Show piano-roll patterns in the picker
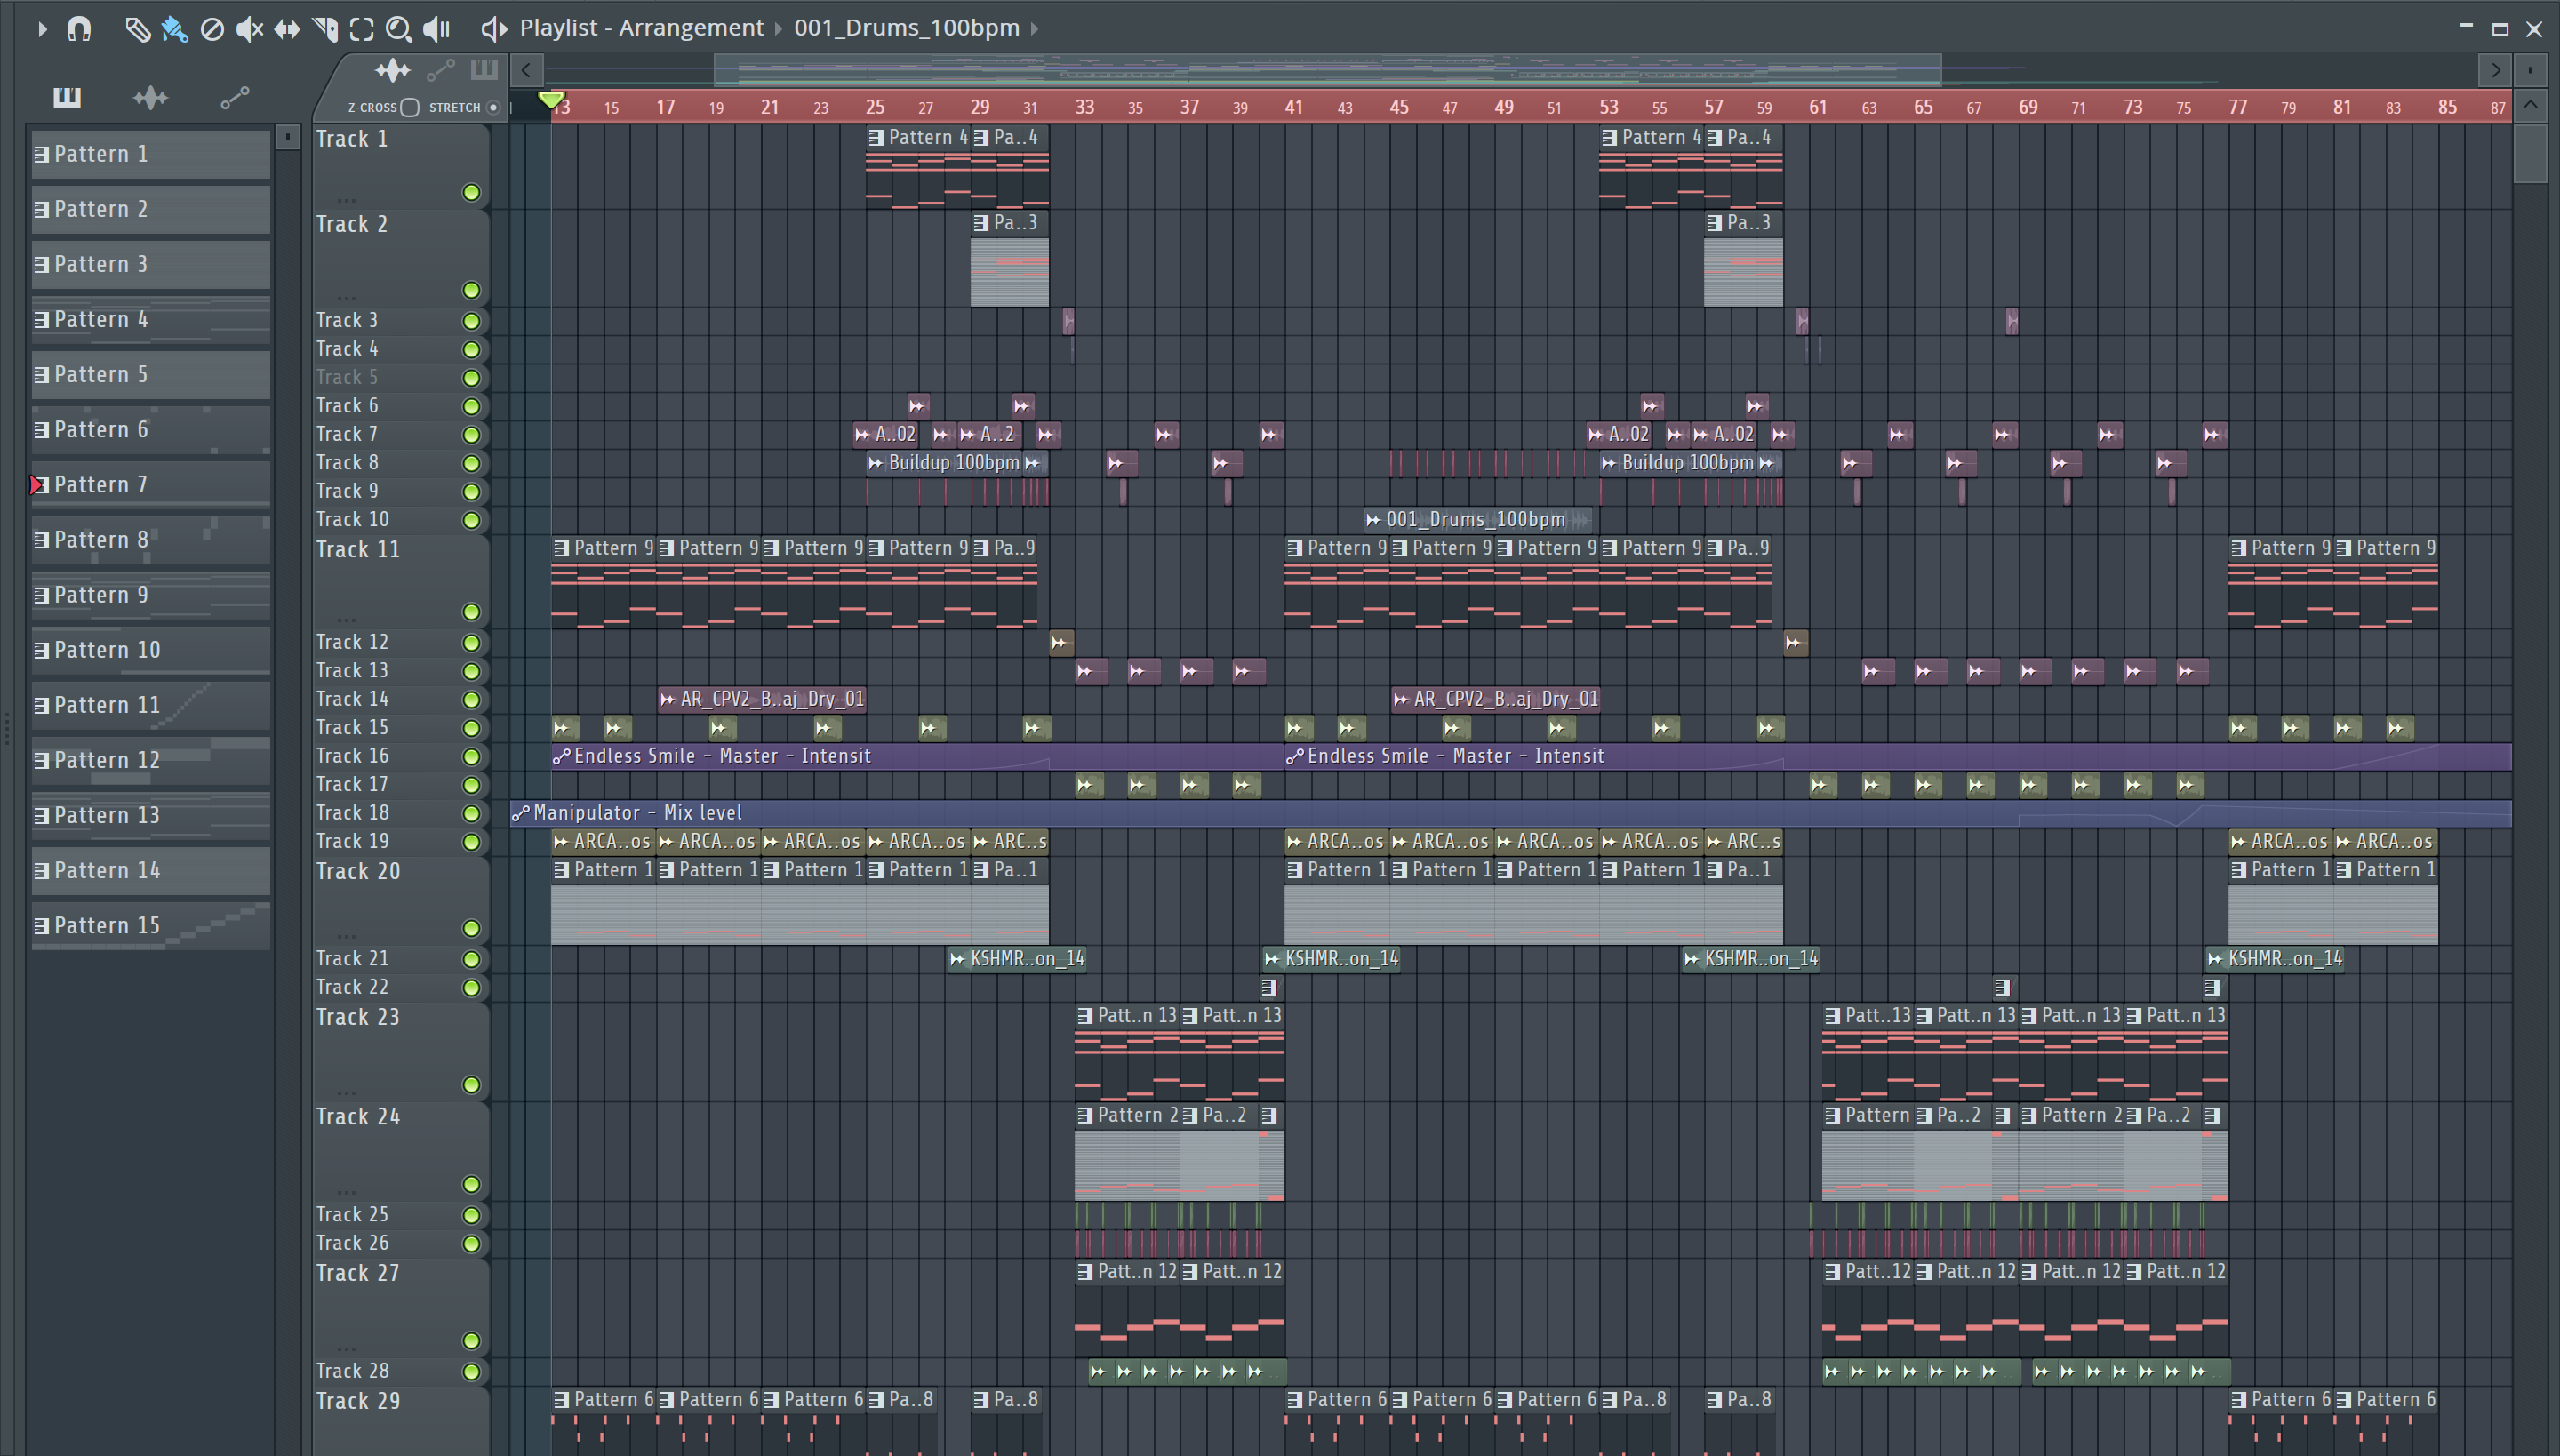This screenshot has height=1456, width=2560. pos(67,97)
